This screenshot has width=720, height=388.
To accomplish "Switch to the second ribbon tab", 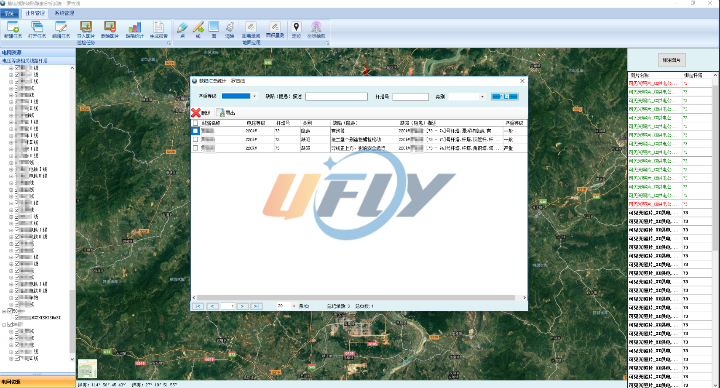I will [x=35, y=13].
